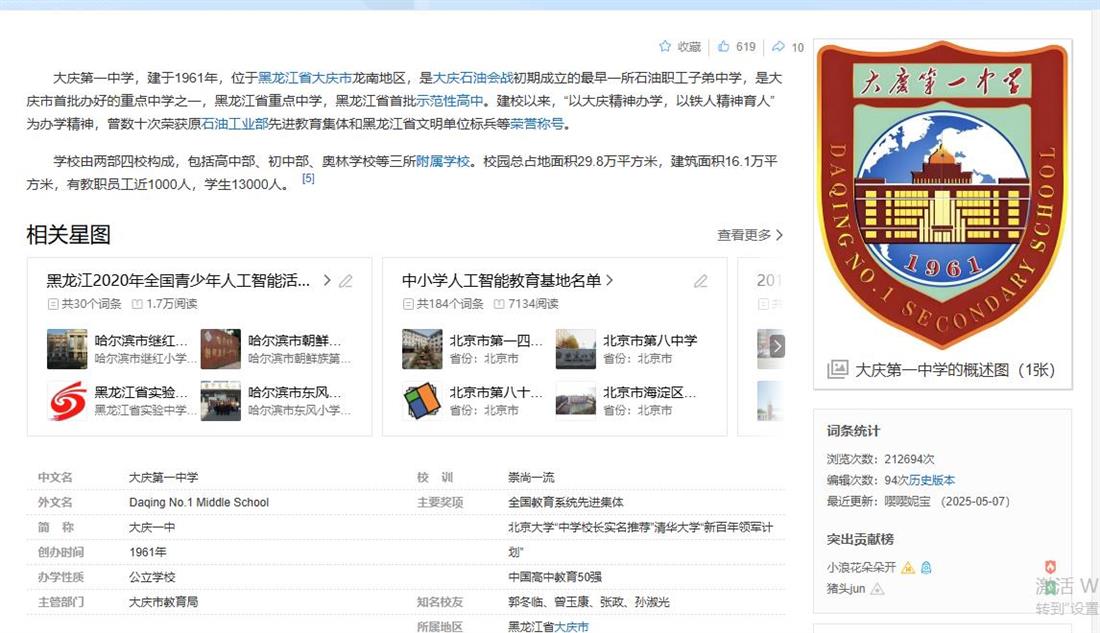Click the star favorite (收藏) icon
The width and height of the screenshot is (1100, 633).
[665, 46]
